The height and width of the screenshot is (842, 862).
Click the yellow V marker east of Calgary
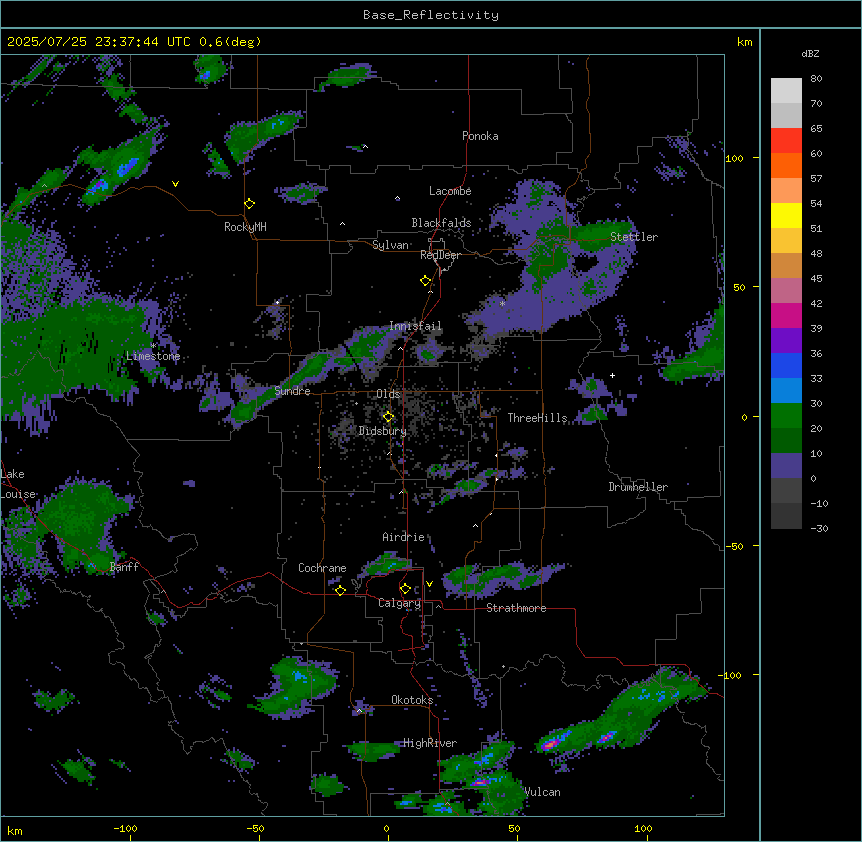click(x=429, y=584)
